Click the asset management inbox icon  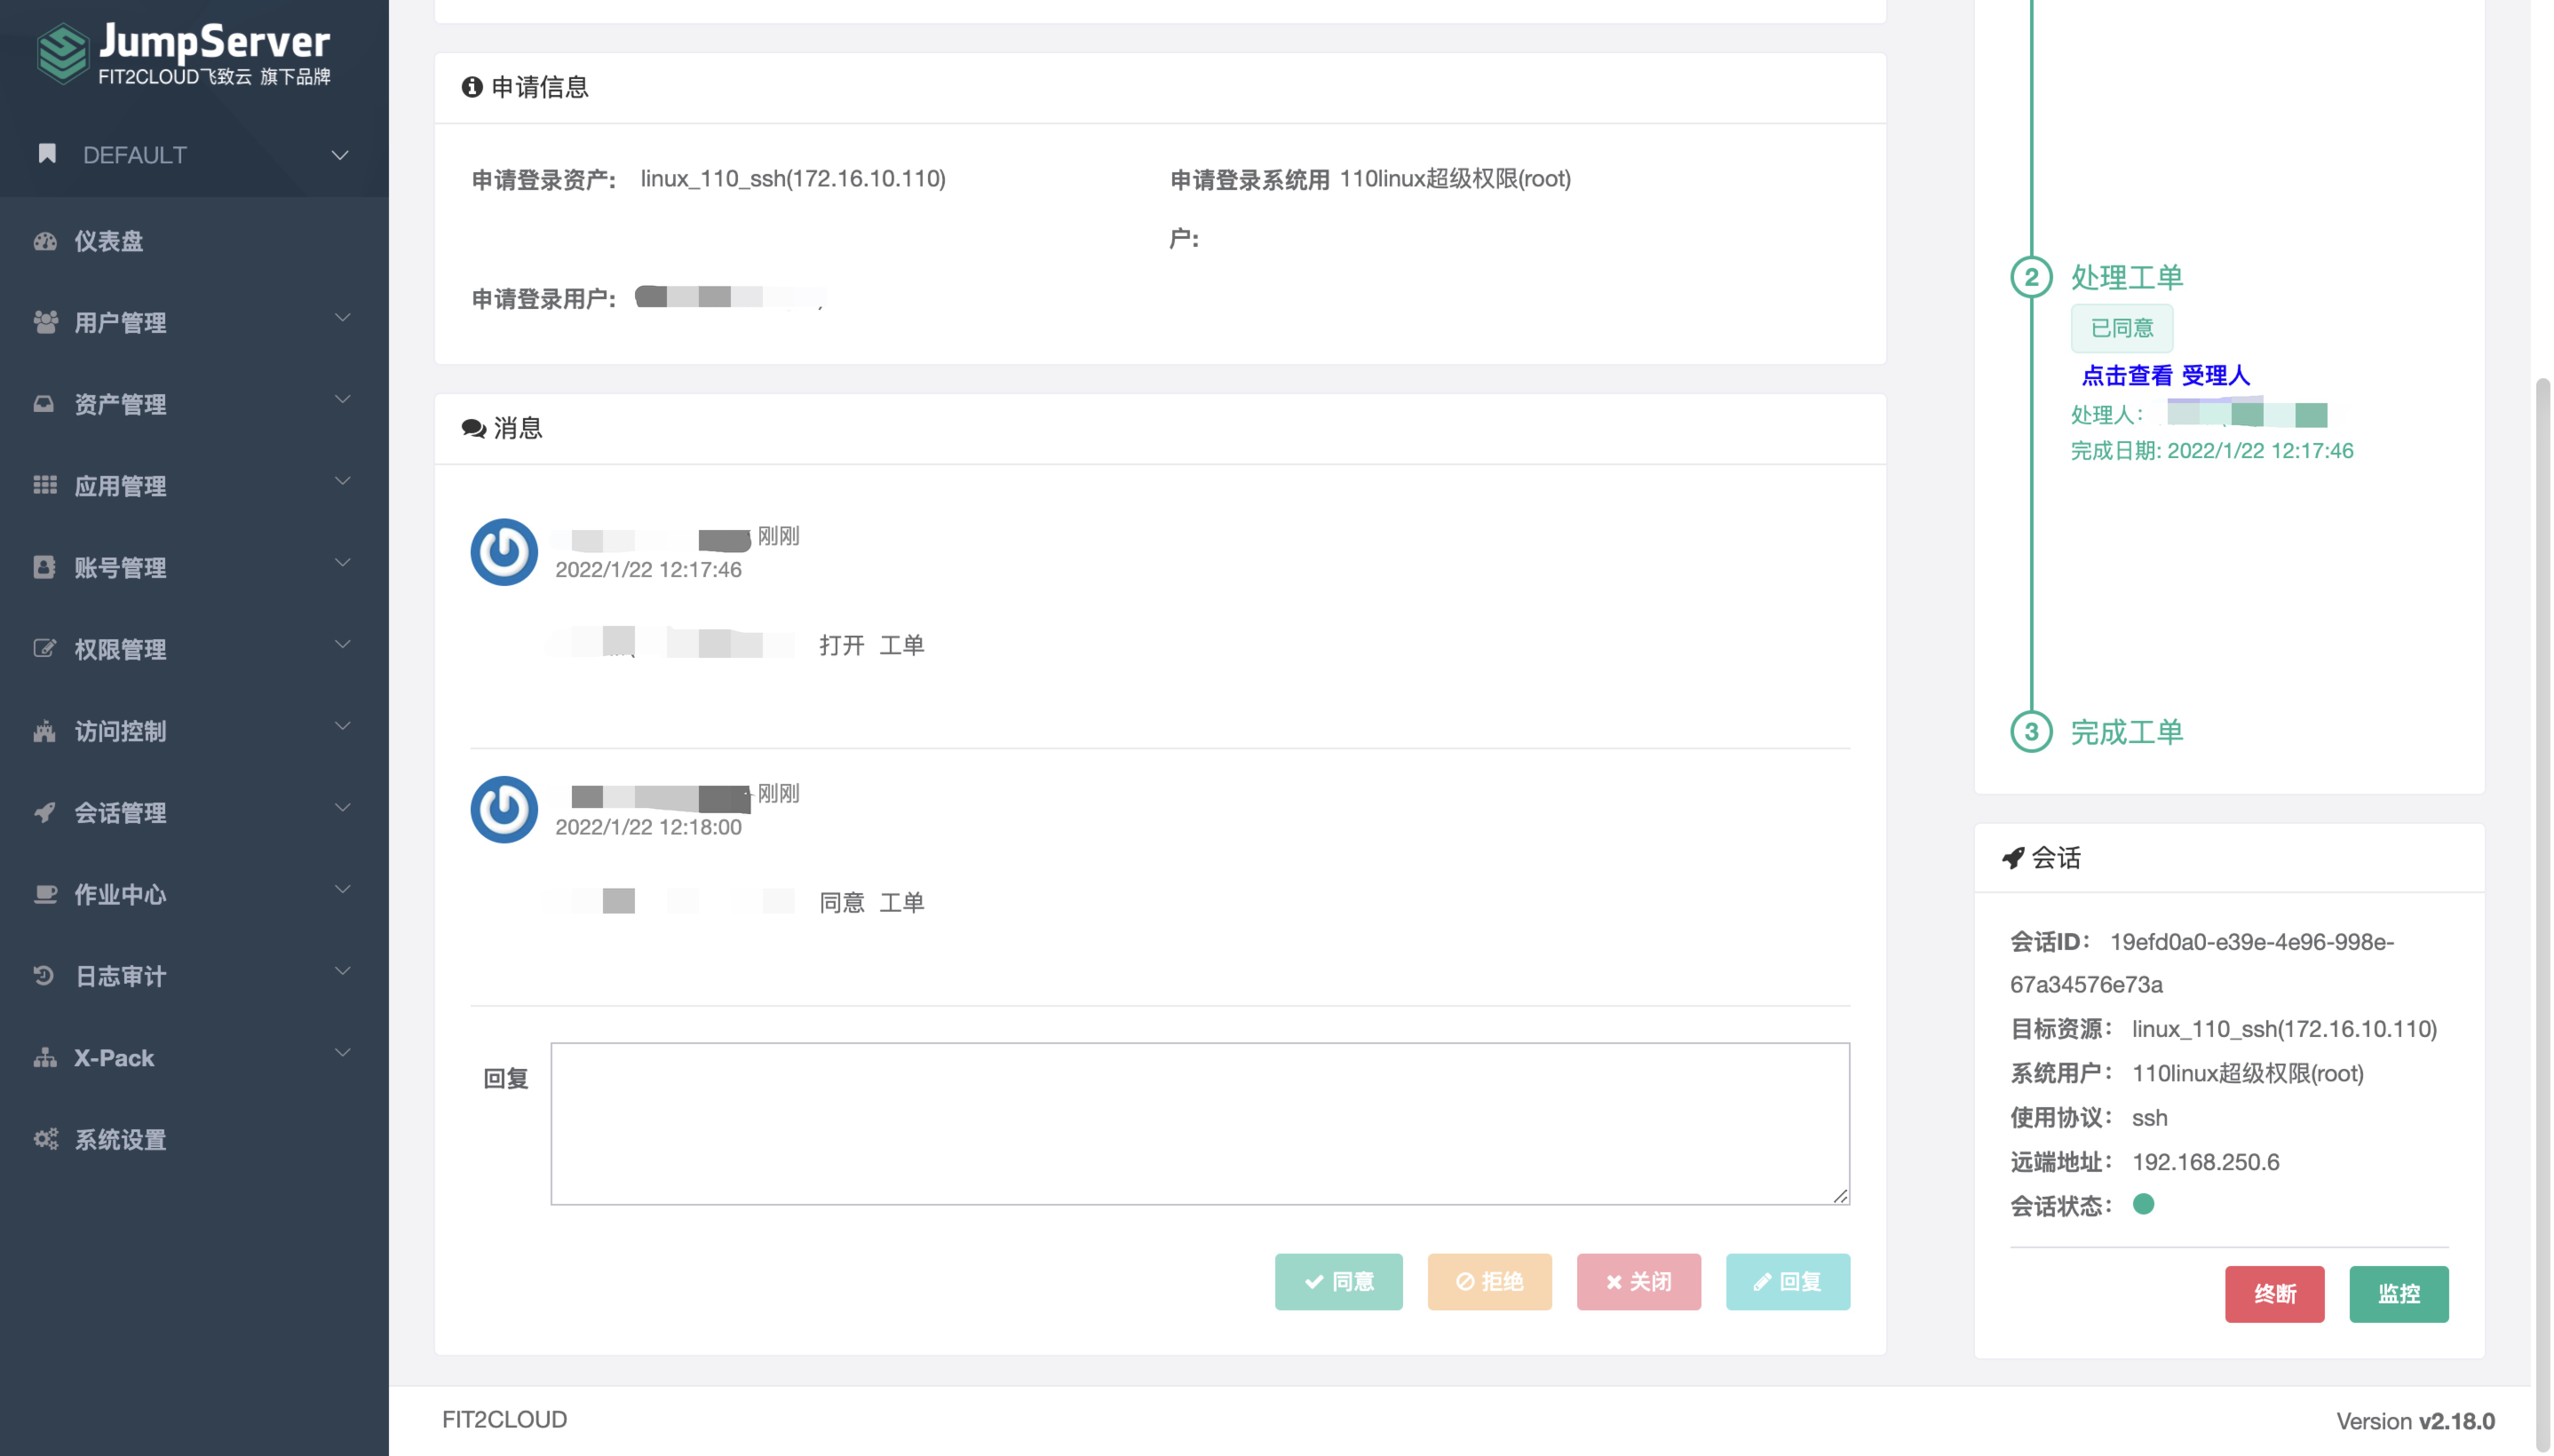click(x=45, y=404)
